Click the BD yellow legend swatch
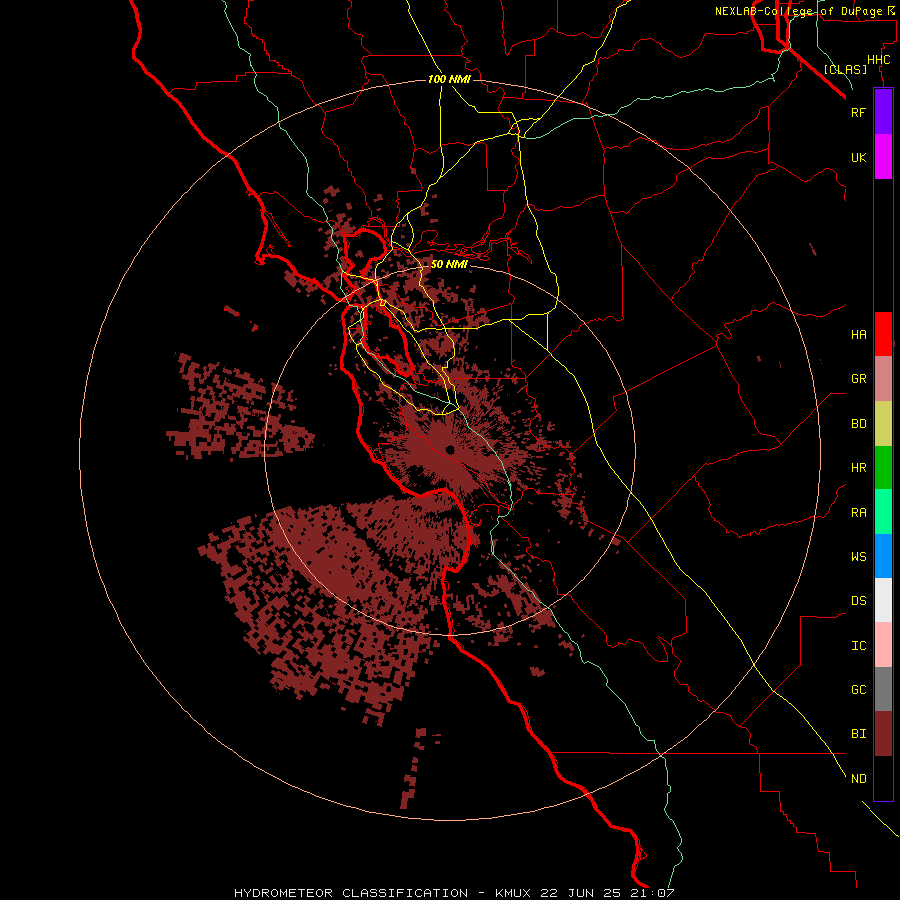 point(883,424)
